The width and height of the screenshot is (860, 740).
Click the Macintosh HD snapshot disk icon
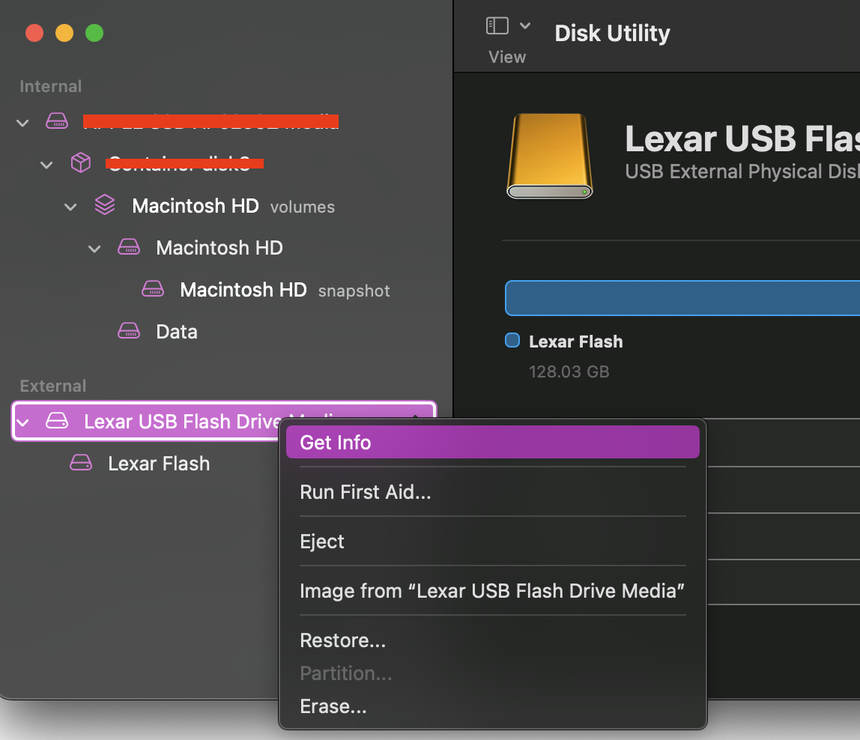[153, 290]
